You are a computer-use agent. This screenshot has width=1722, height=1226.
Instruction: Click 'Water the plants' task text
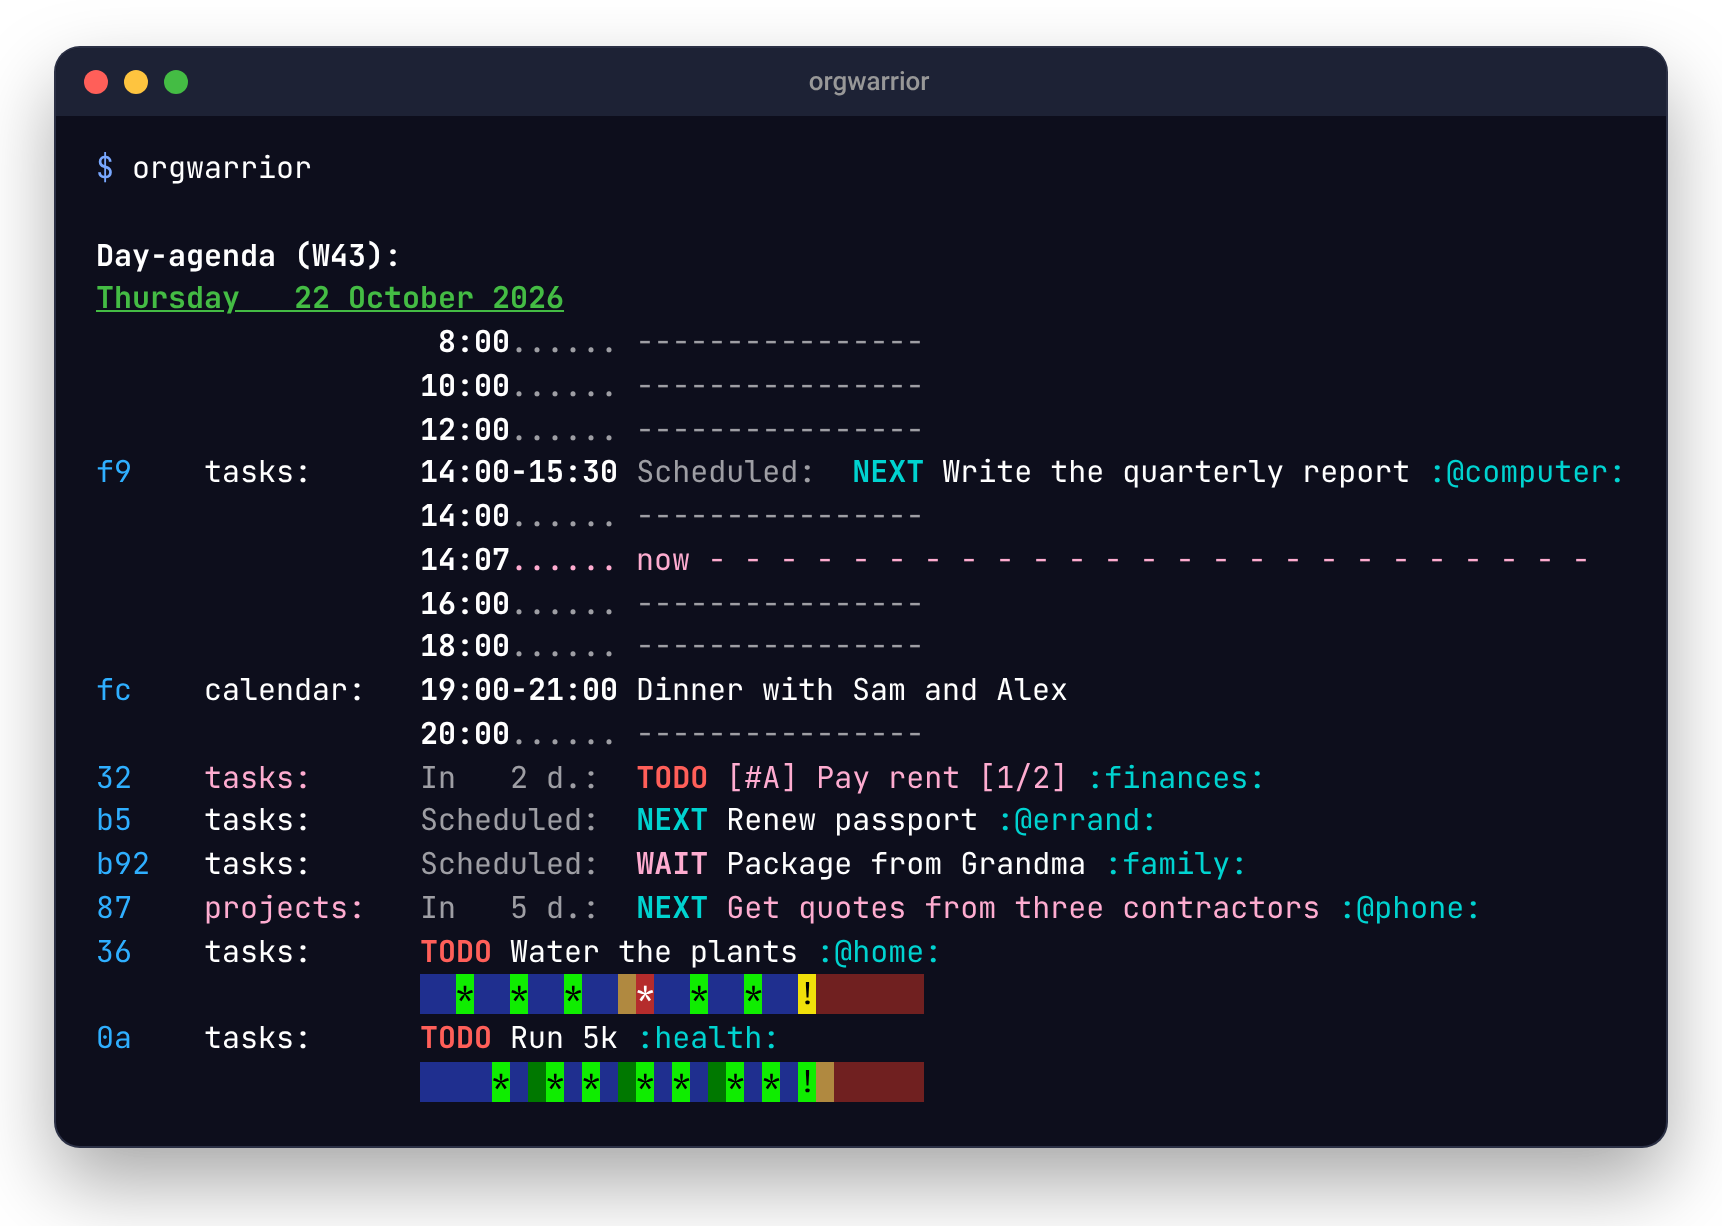[654, 952]
